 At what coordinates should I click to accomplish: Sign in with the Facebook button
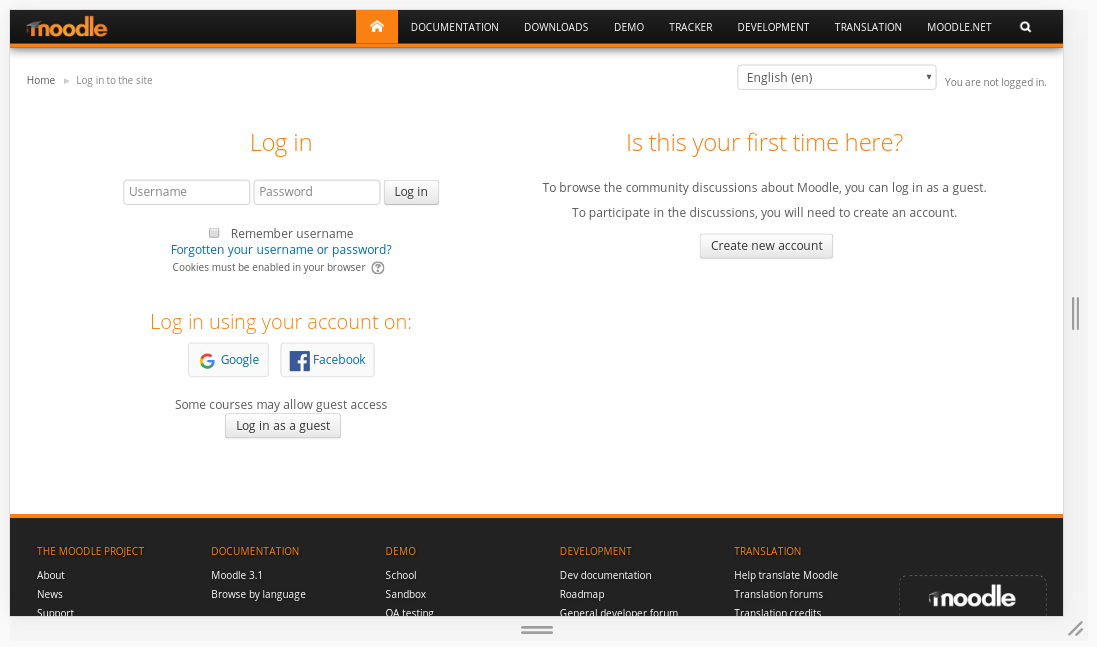(x=327, y=360)
